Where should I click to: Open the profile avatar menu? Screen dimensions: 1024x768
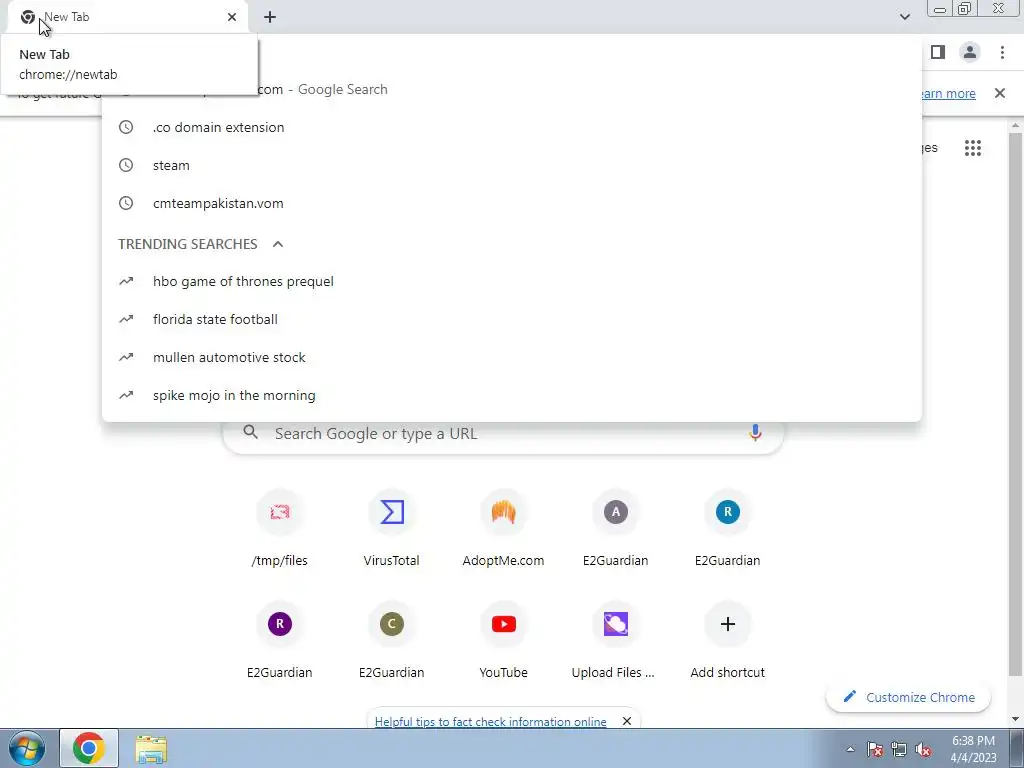coord(970,52)
